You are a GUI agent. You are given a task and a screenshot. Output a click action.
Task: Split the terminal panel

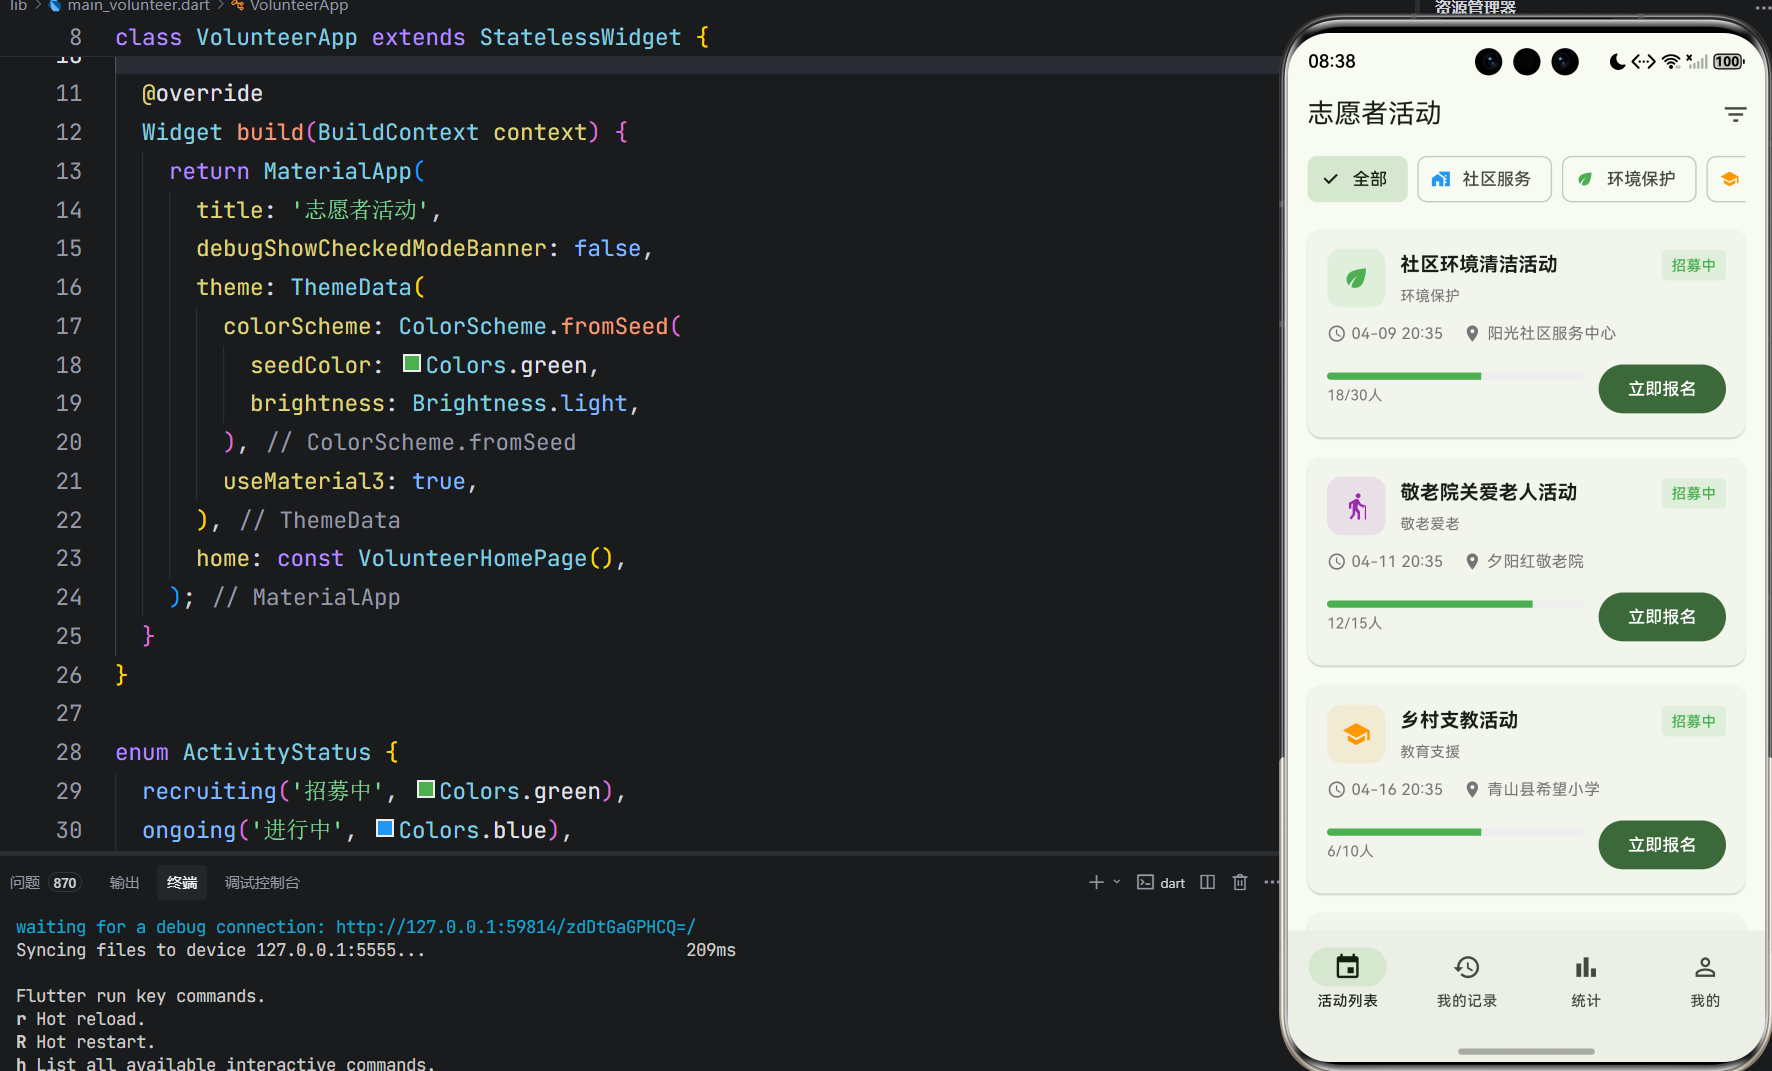(x=1208, y=882)
